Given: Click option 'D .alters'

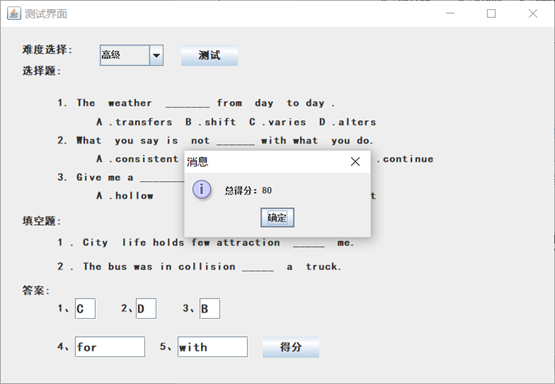Looking at the screenshot, I should (347, 122).
